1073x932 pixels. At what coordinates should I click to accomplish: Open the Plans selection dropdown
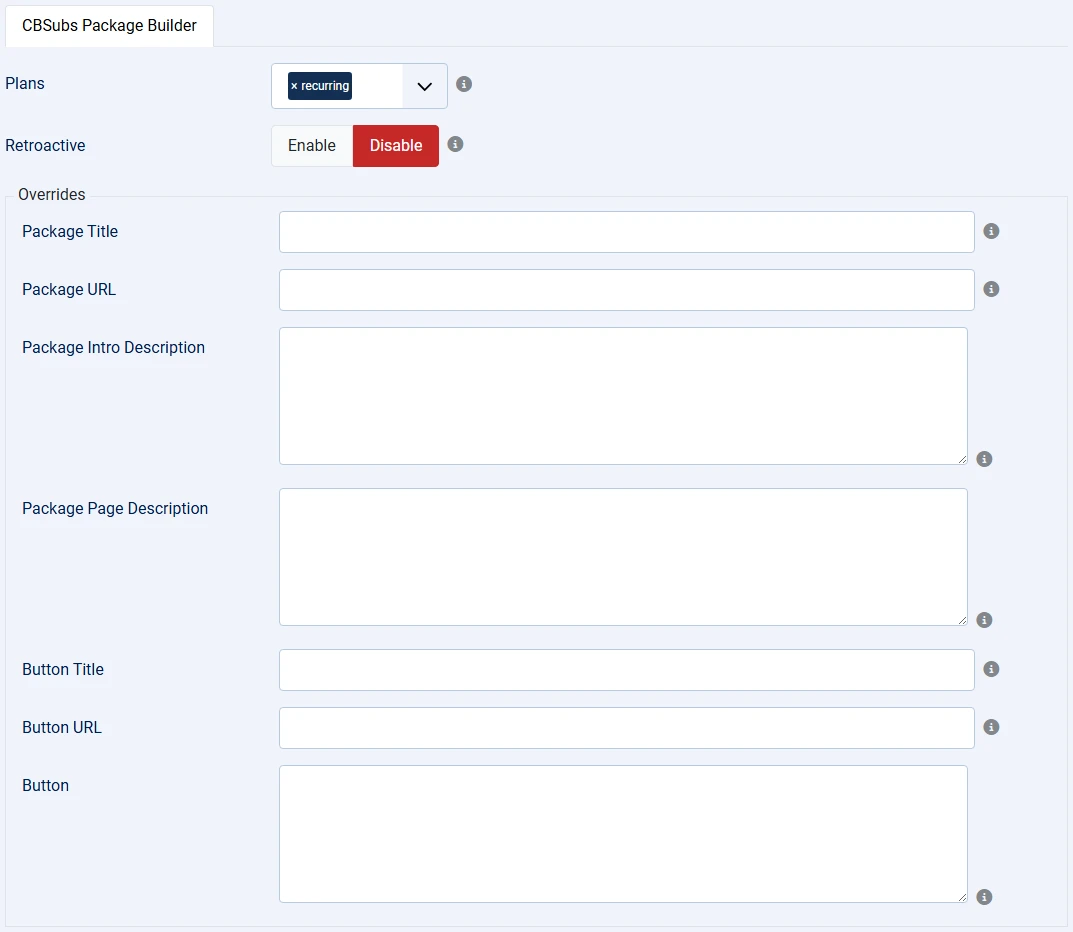pos(423,86)
